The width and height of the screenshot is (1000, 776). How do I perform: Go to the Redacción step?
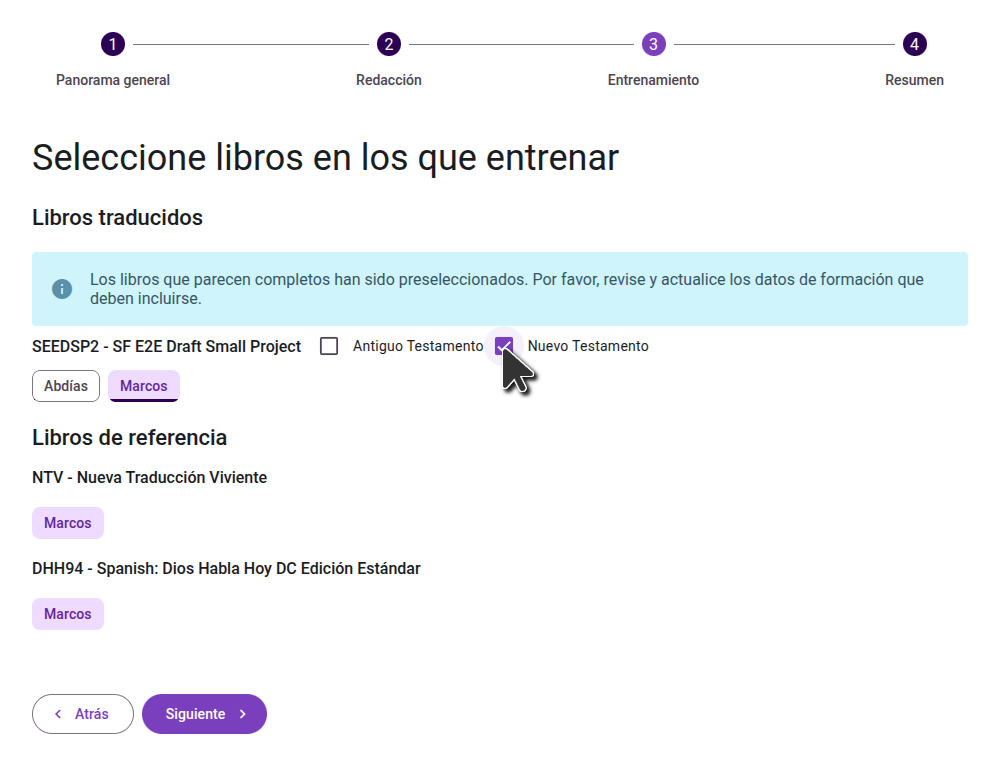pyautogui.click(x=389, y=80)
